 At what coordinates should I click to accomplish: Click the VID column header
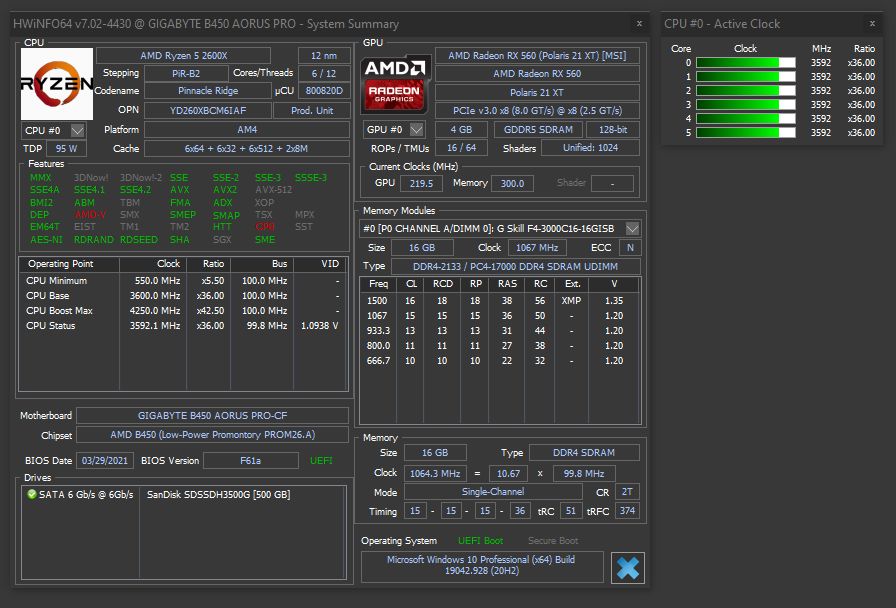tap(321, 264)
